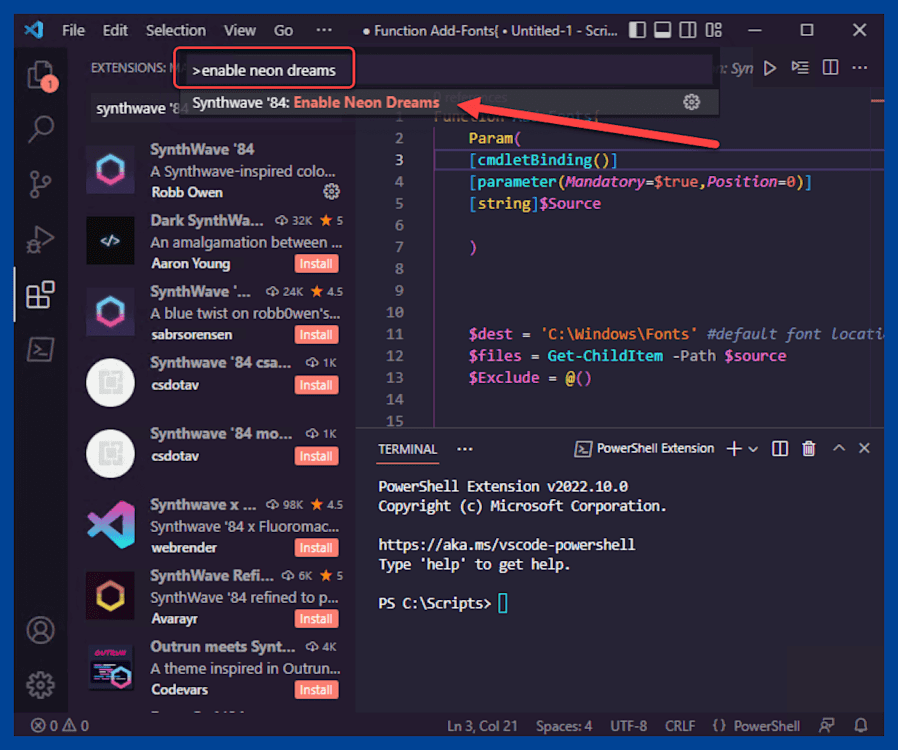Open the Extensions view icon
The width and height of the screenshot is (898, 750).
pos(41,294)
